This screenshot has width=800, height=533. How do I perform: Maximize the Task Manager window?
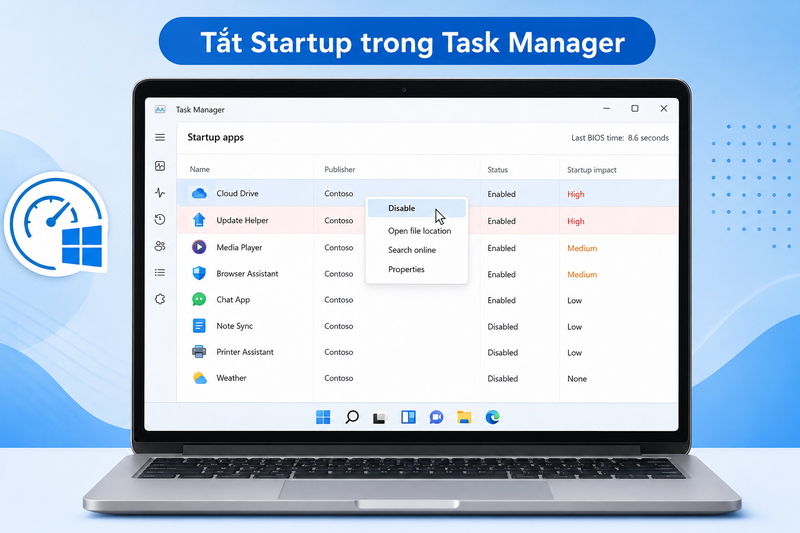tap(635, 108)
